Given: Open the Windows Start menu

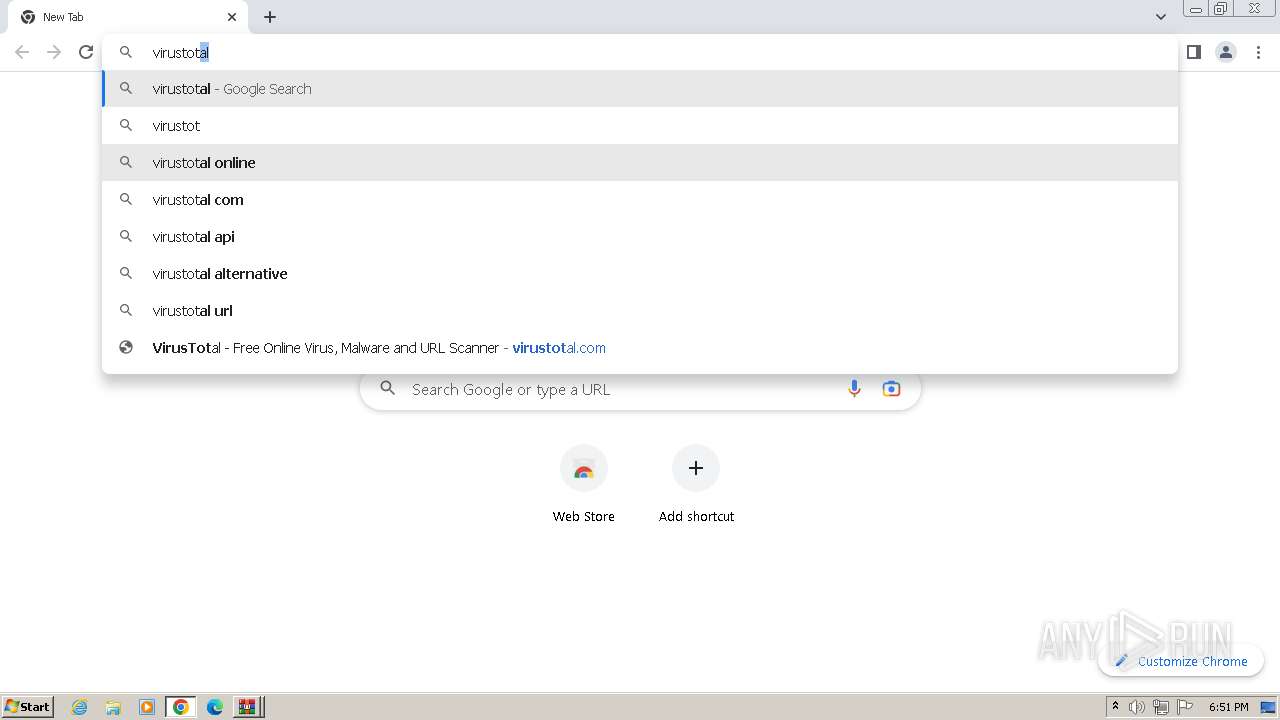Looking at the screenshot, I should click(28, 706).
